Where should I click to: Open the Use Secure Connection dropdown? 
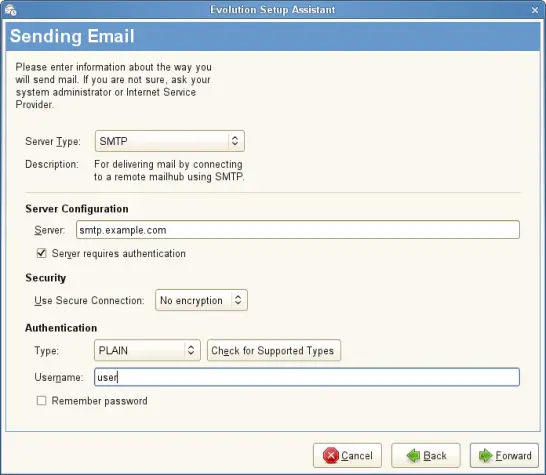point(201,300)
